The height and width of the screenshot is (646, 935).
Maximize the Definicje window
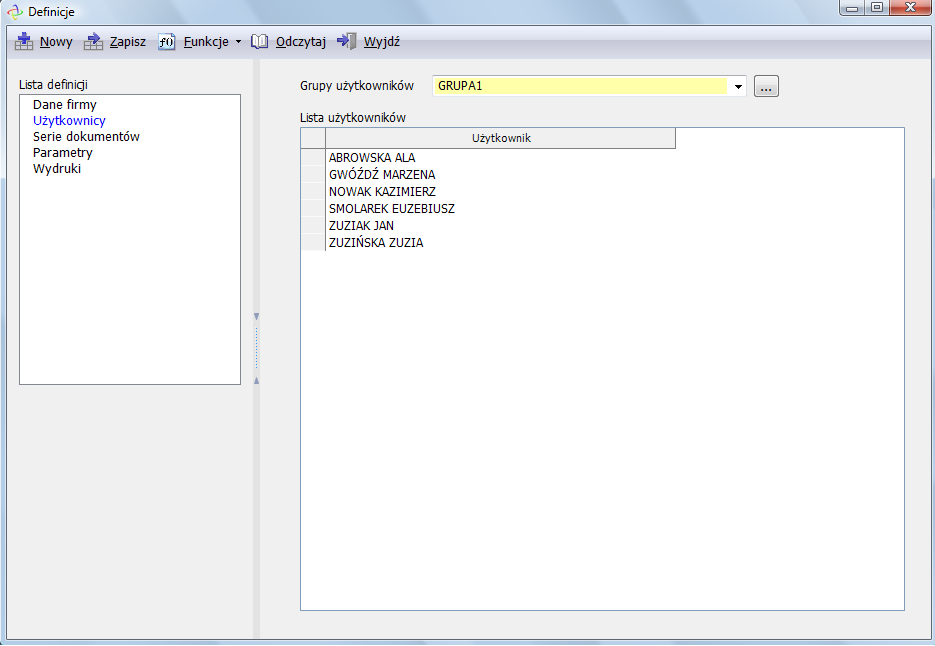click(877, 8)
